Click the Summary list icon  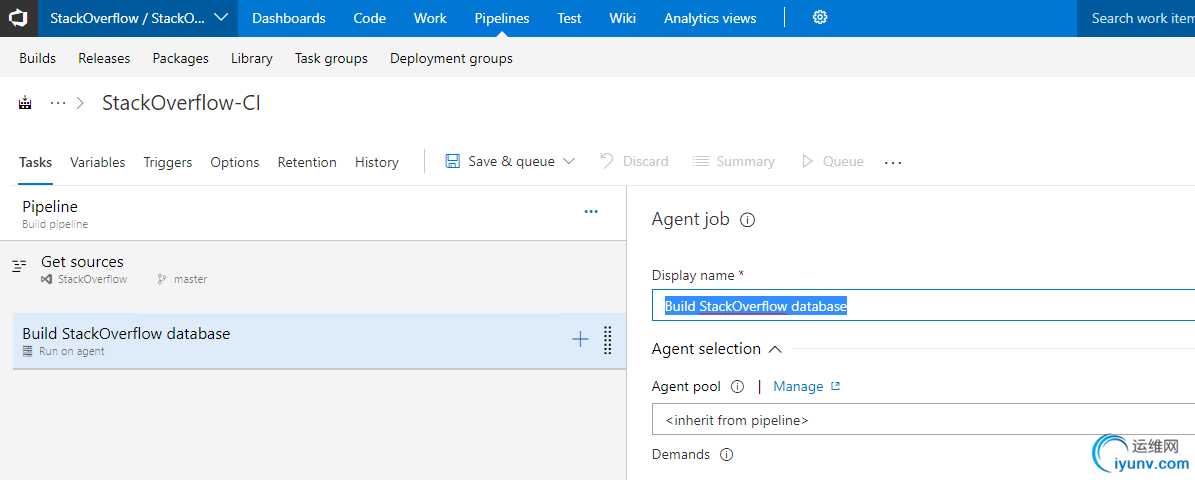coord(700,162)
